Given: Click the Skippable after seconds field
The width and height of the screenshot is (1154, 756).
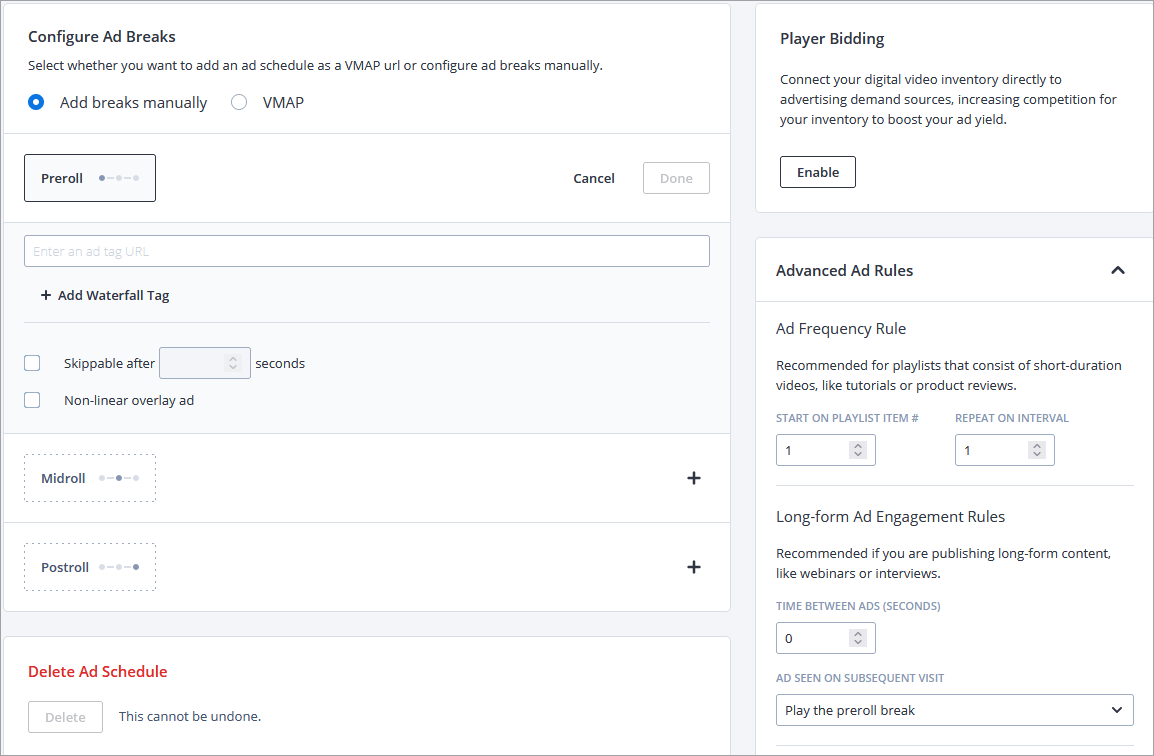Looking at the screenshot, I should point(195,363).
